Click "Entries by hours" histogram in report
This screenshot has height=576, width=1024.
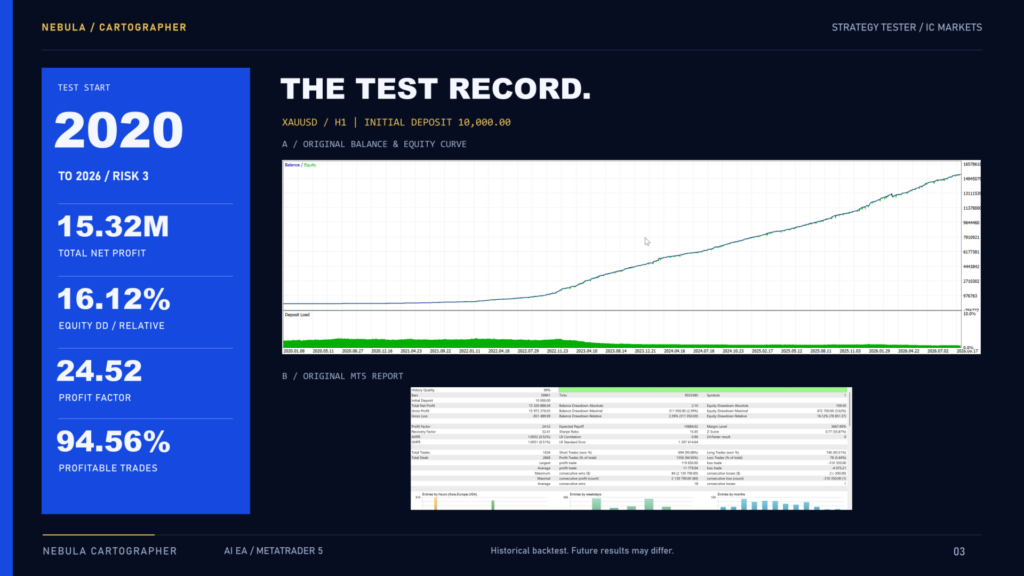coord(482,501)
